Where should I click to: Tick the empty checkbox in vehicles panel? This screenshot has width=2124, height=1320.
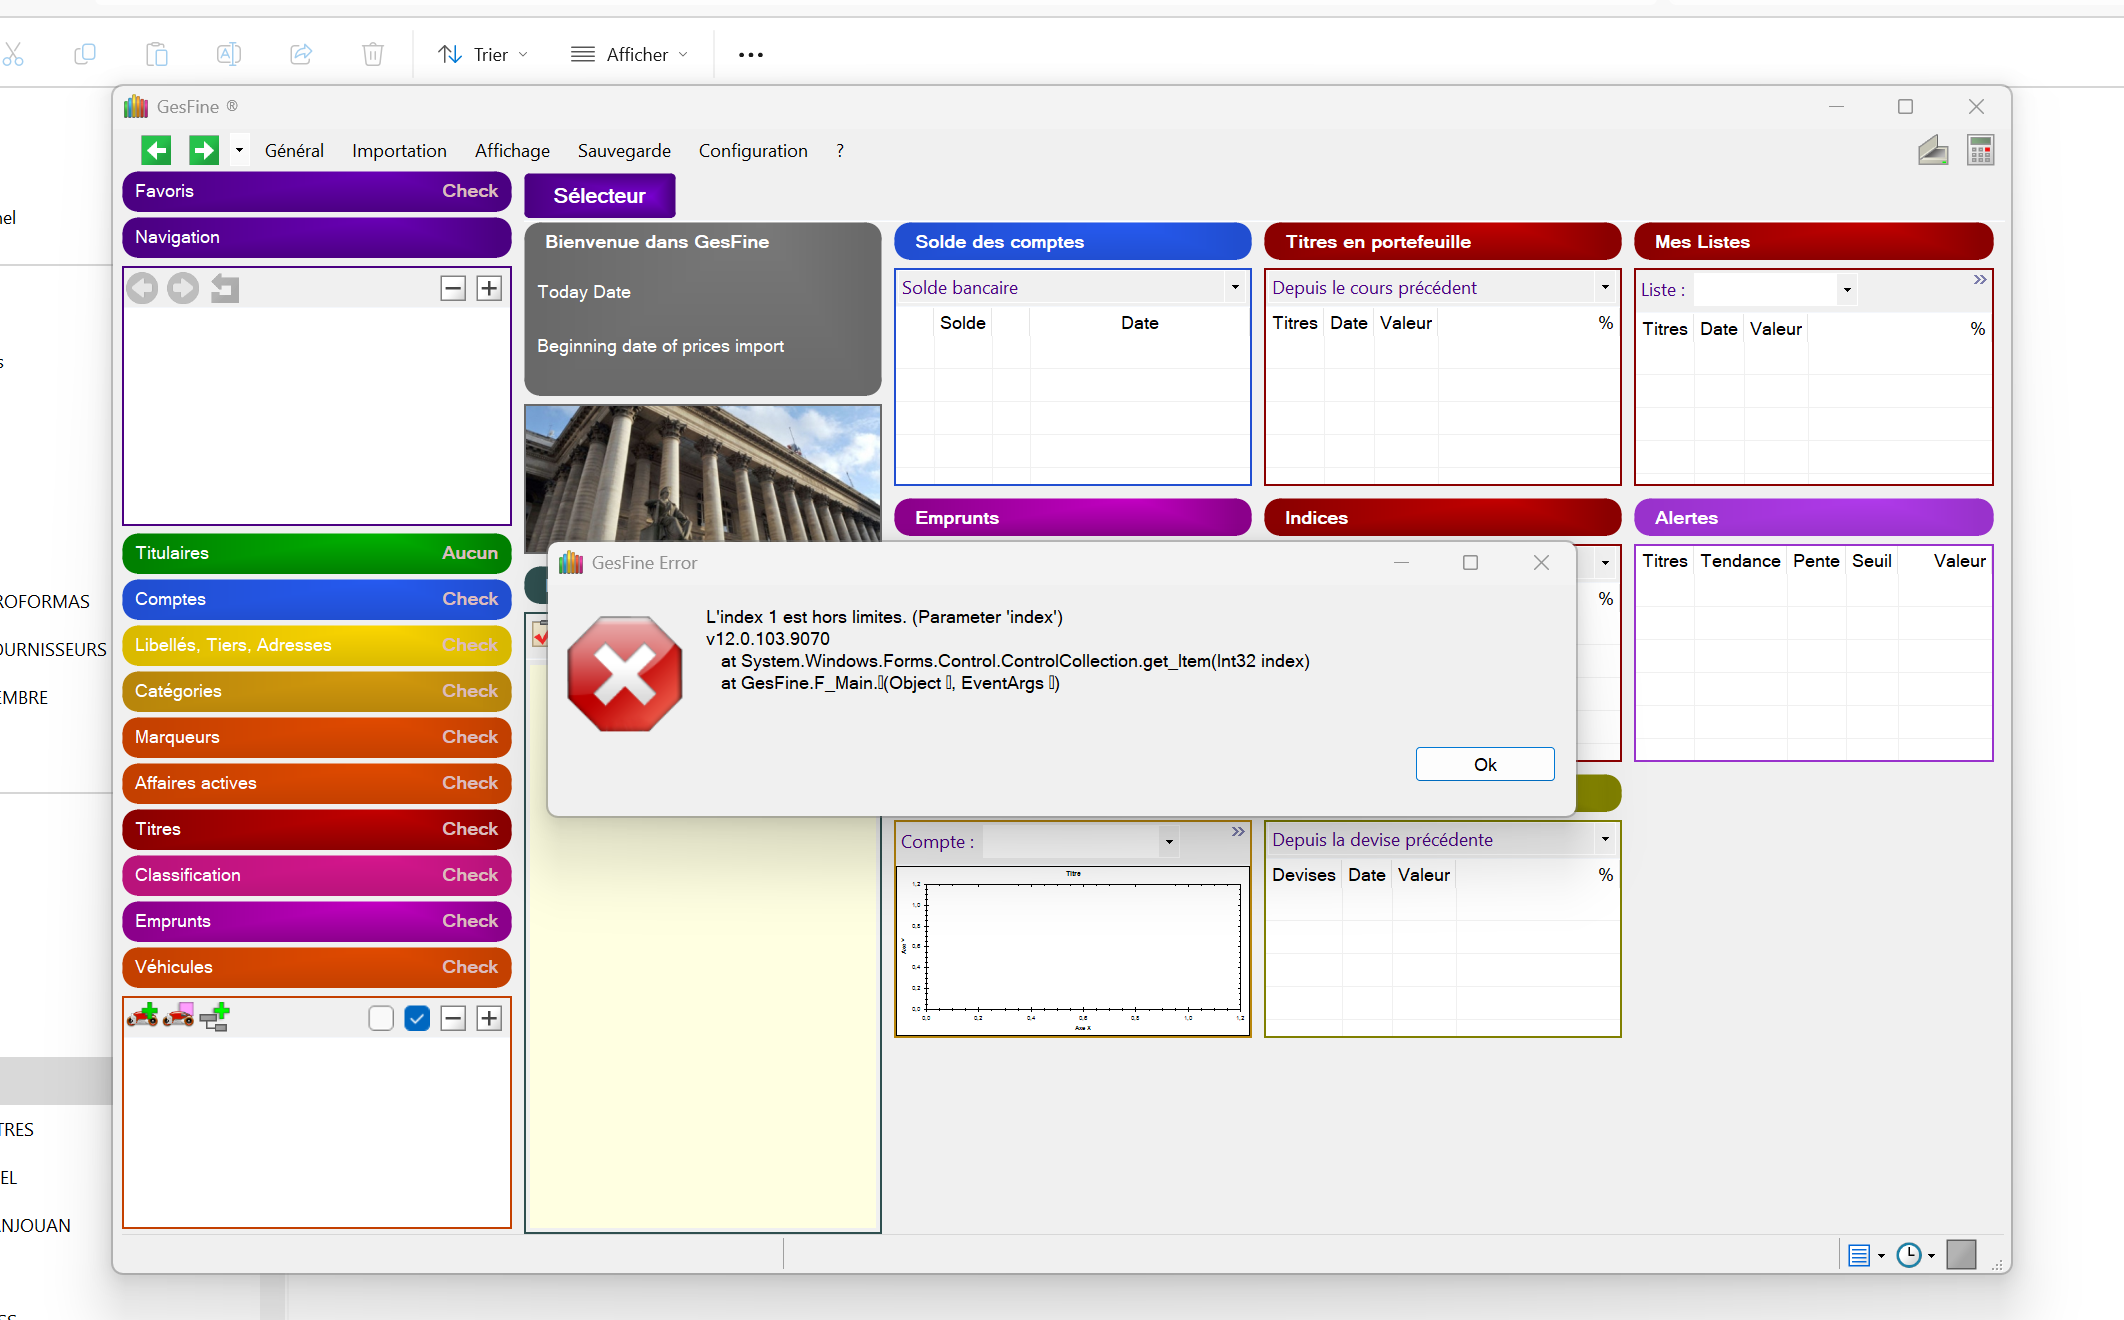(381, 1018)
